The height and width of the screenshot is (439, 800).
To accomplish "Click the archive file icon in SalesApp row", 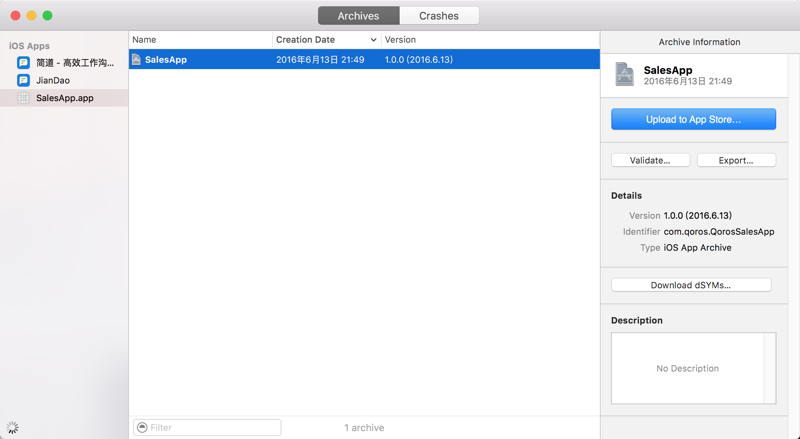I will [136, 59].
